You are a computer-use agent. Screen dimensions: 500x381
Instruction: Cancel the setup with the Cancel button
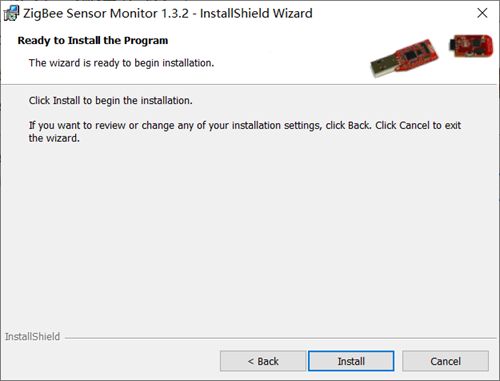445,361
